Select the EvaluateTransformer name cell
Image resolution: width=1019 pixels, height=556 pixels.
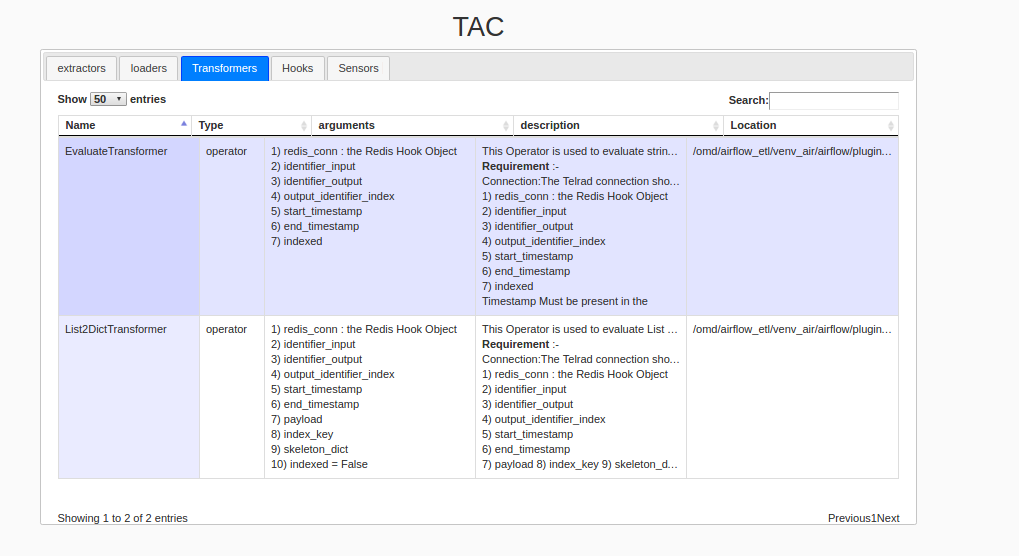click(x=129, y=226)
